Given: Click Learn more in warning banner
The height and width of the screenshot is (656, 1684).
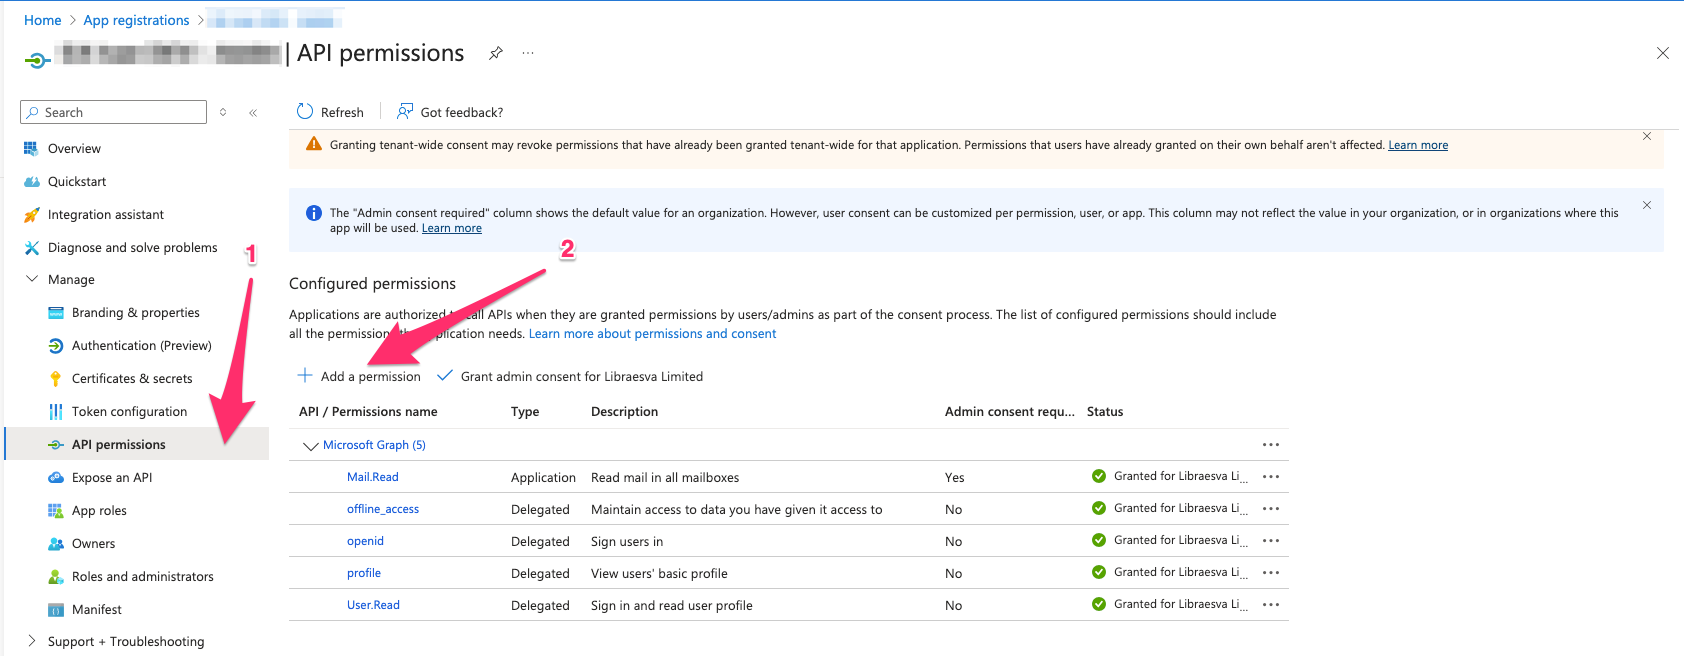Looking at the screenshot, I should 1418,145.
